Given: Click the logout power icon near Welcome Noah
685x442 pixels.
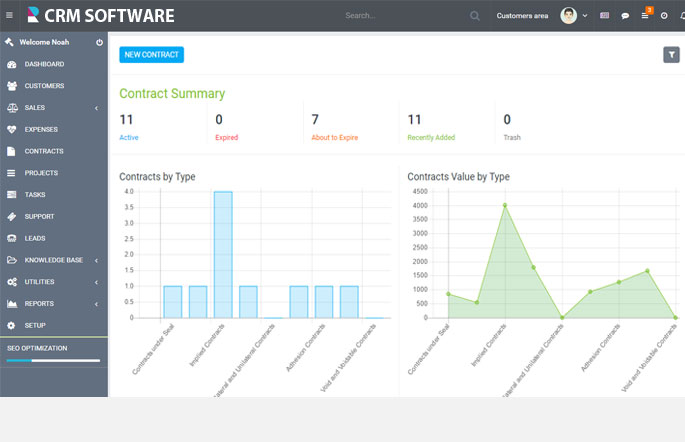Looking at the screenshot, I should pyautogui.click(x=100, y=42).
